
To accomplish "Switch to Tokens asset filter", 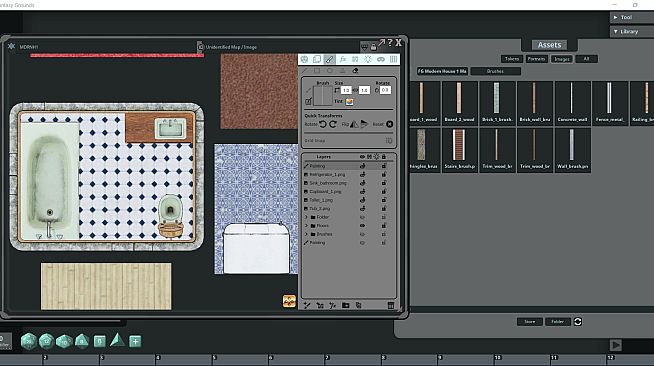I will click(x=512, y=59).
